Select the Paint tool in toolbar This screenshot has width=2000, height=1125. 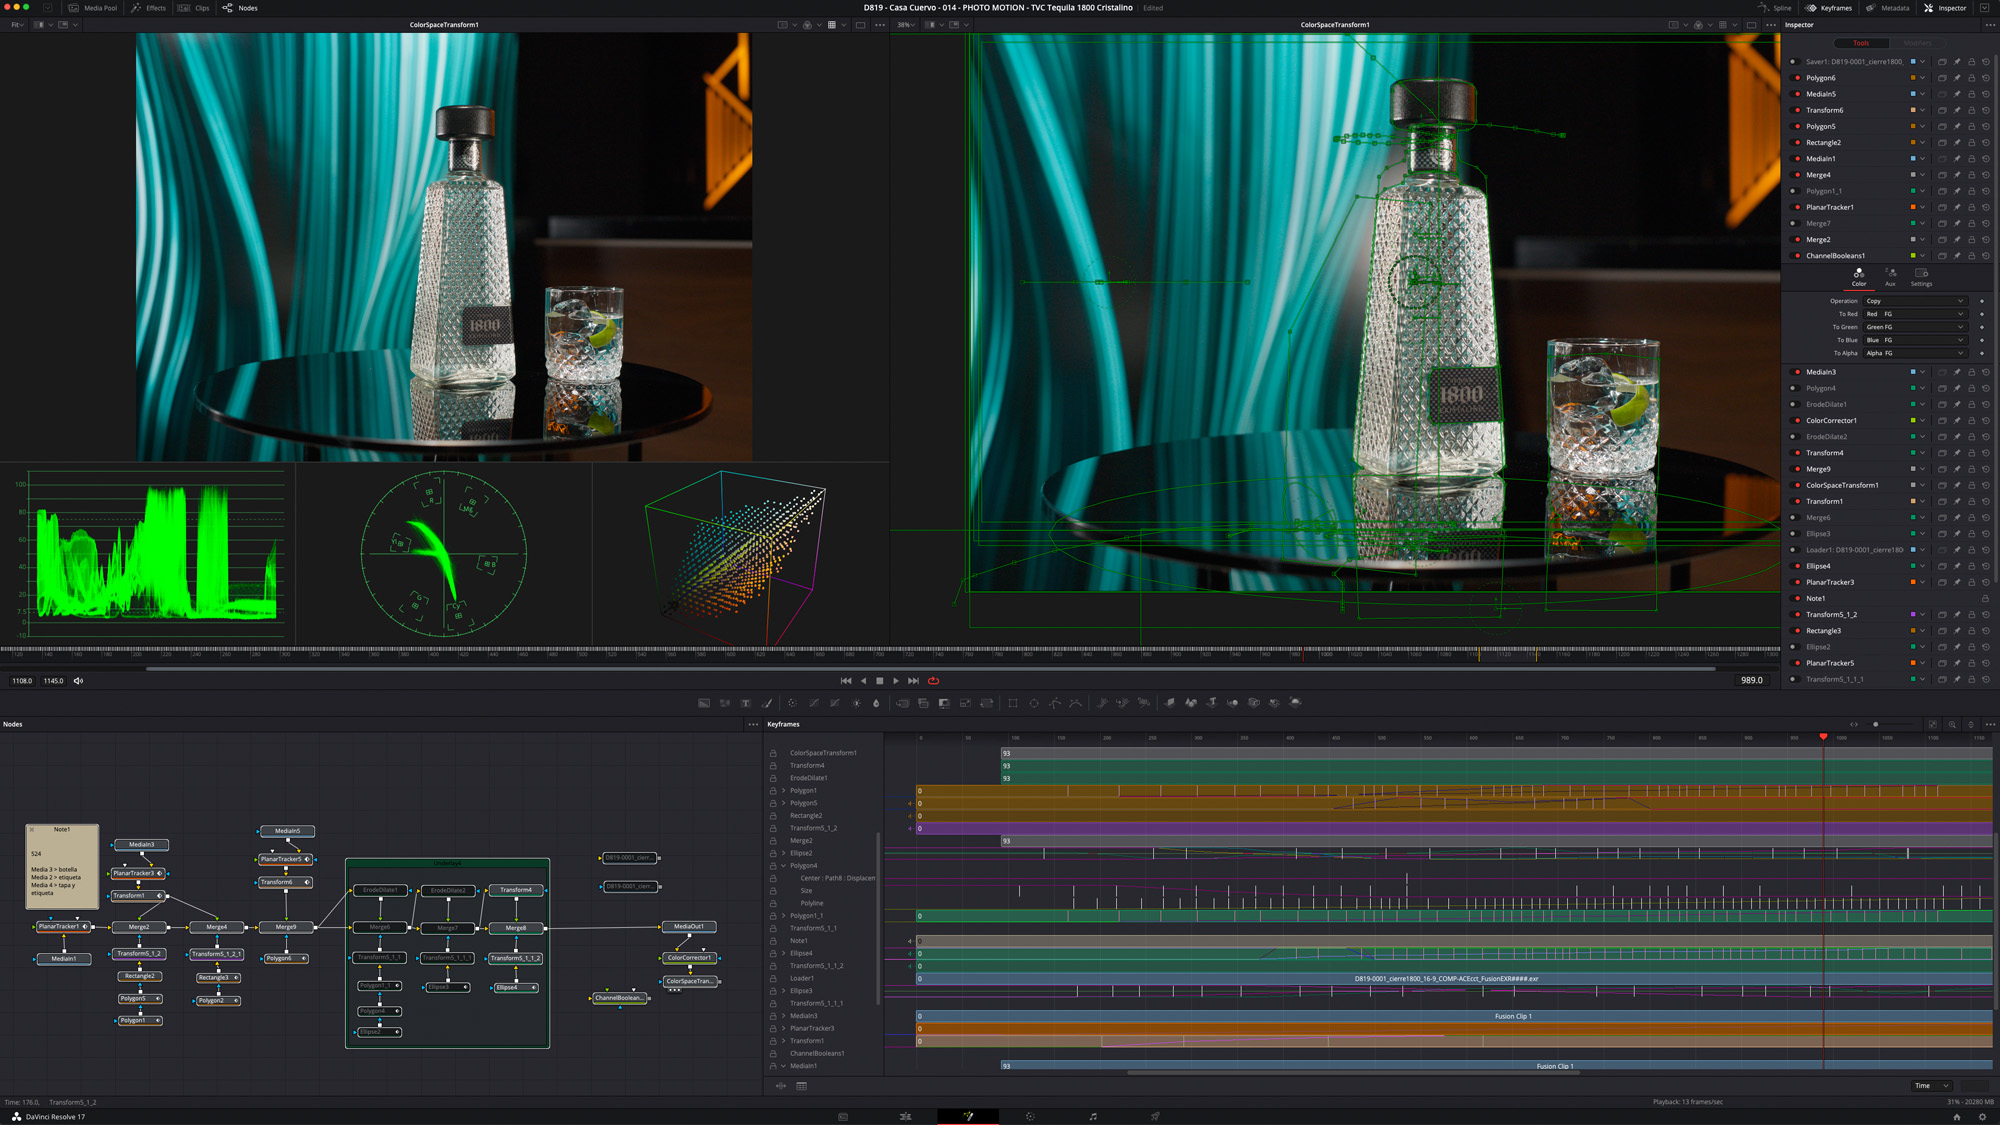click(767, 703)
